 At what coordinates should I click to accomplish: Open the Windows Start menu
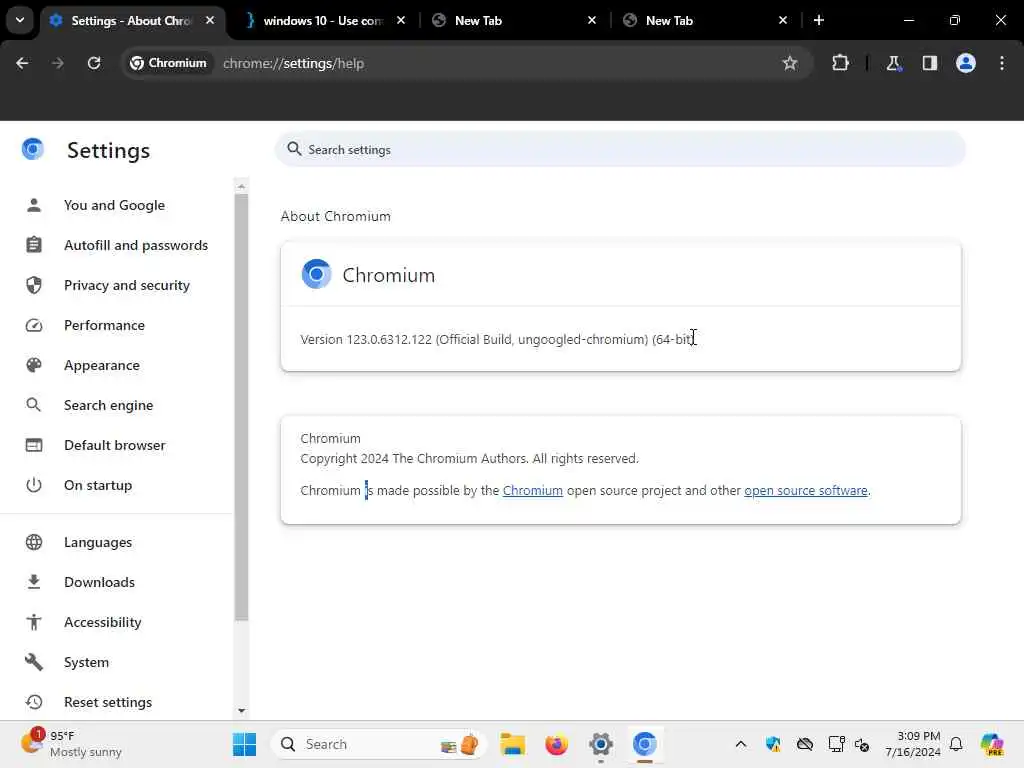click(245, 744)
